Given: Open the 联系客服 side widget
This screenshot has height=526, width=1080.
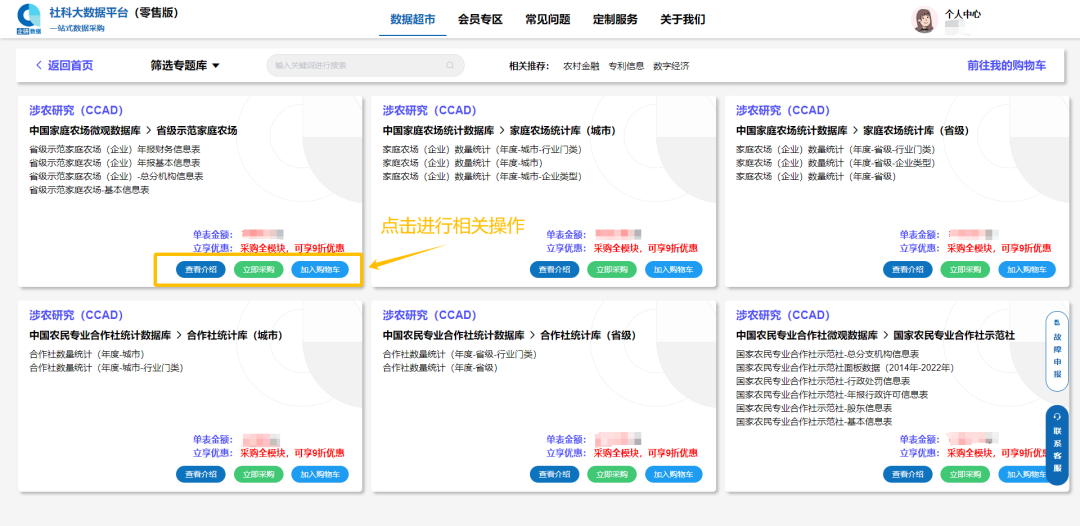Looking at the screenshot, I should (x=1057, y=445).
